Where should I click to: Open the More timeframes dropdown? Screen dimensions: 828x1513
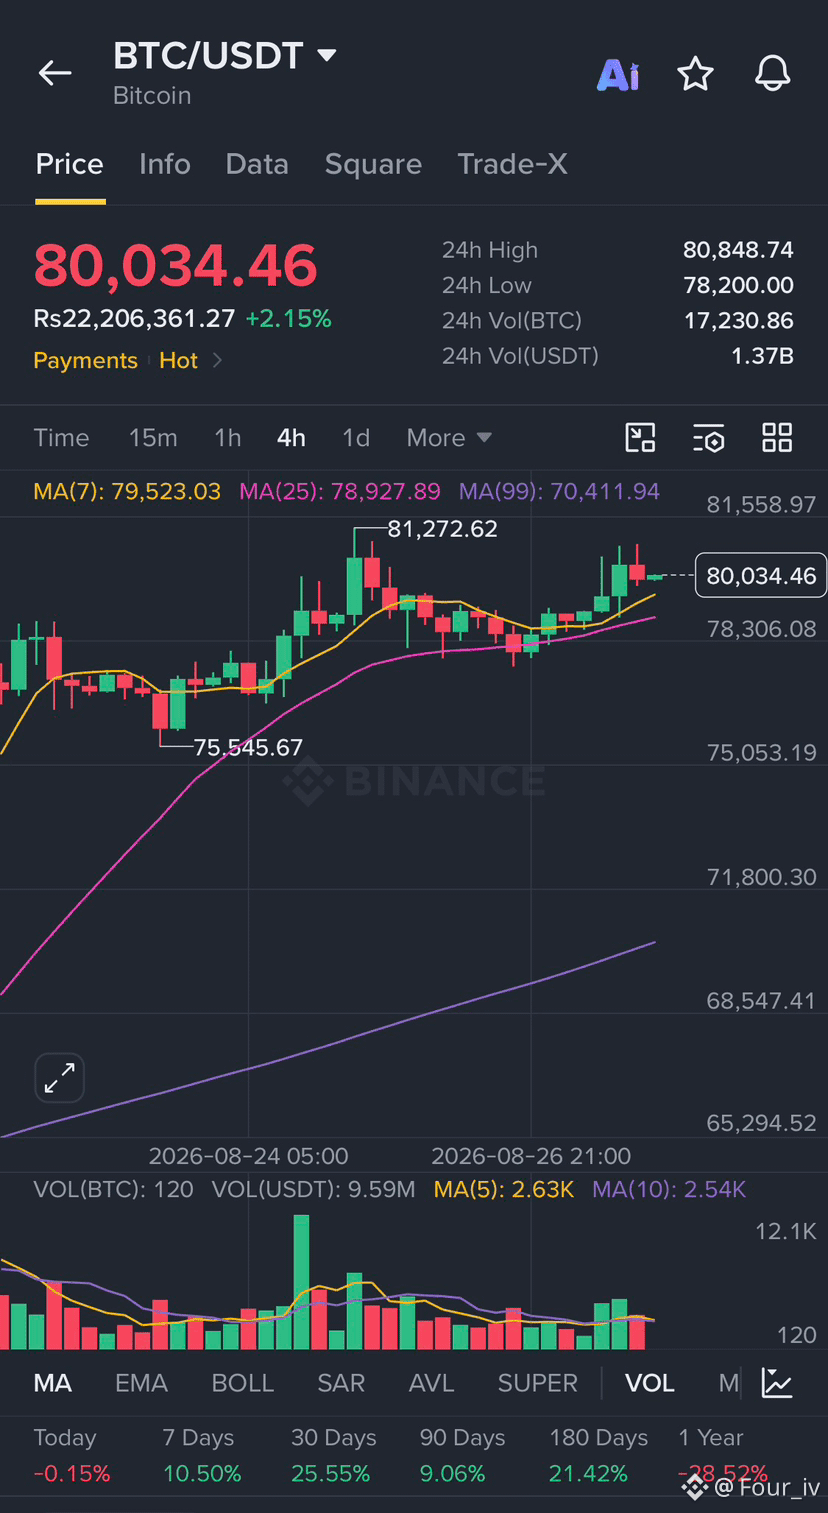point(449,438)
